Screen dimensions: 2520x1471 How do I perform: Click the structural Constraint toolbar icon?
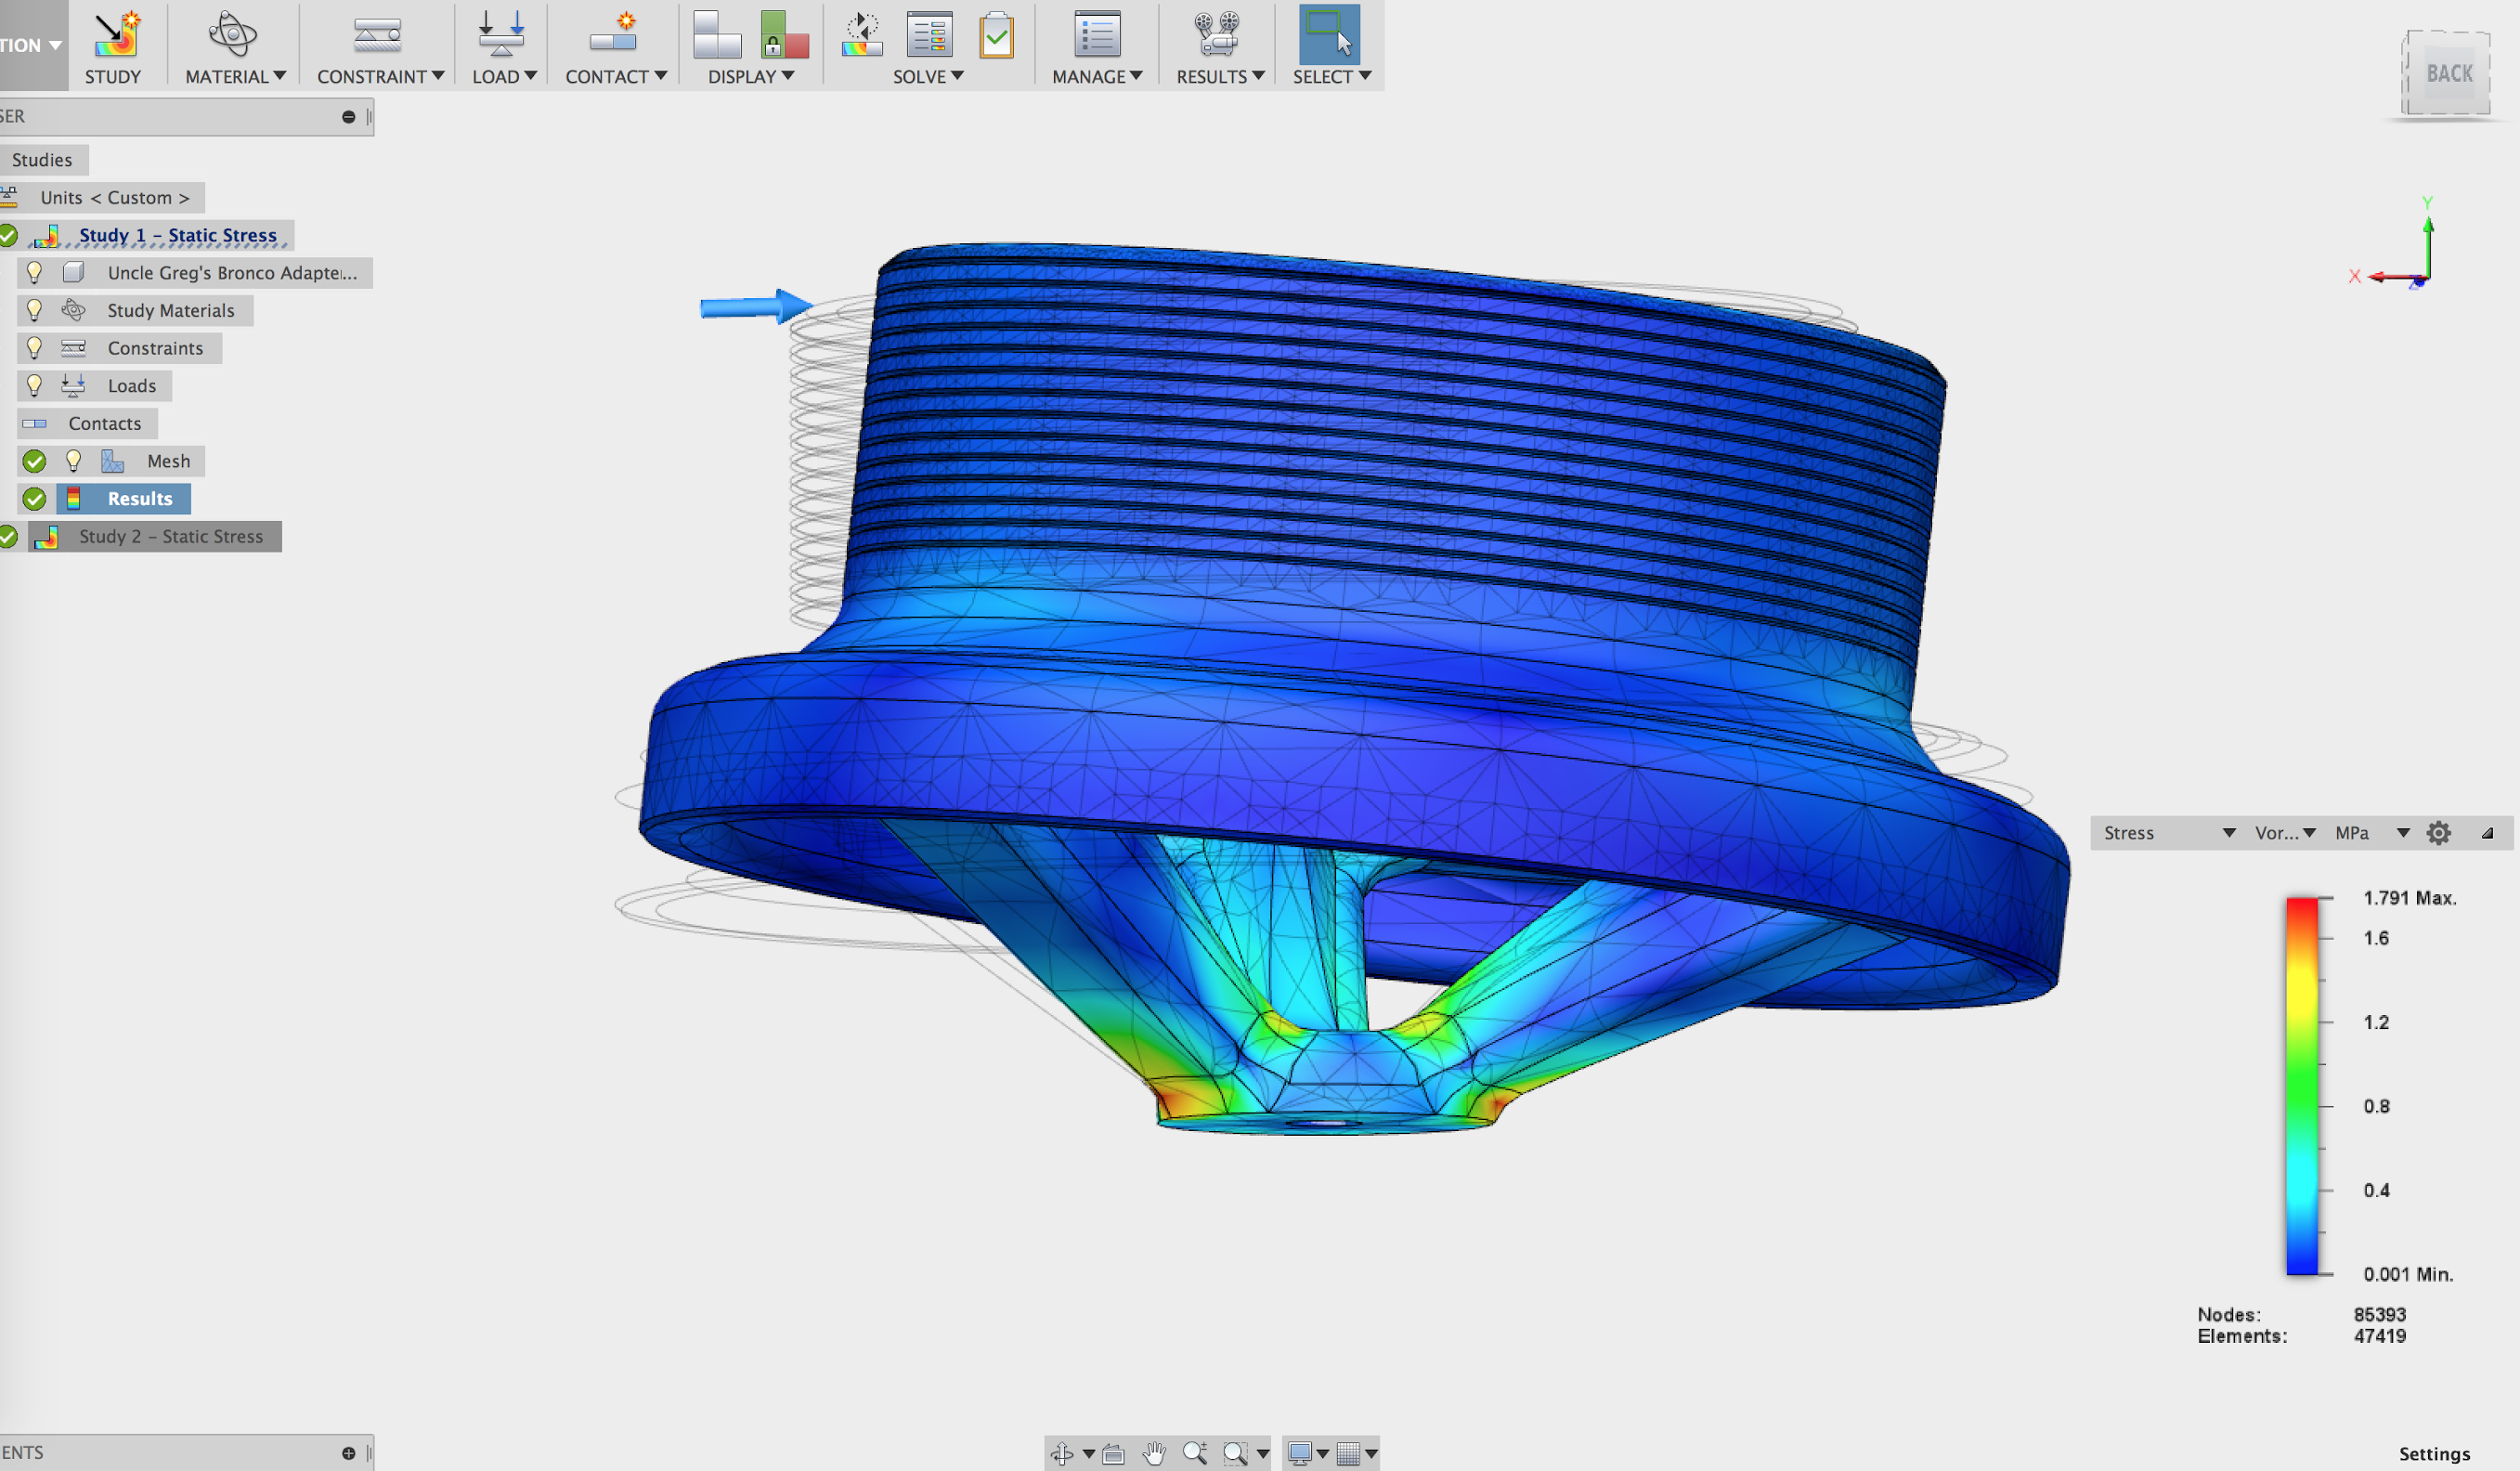click(x=377, y=34)
